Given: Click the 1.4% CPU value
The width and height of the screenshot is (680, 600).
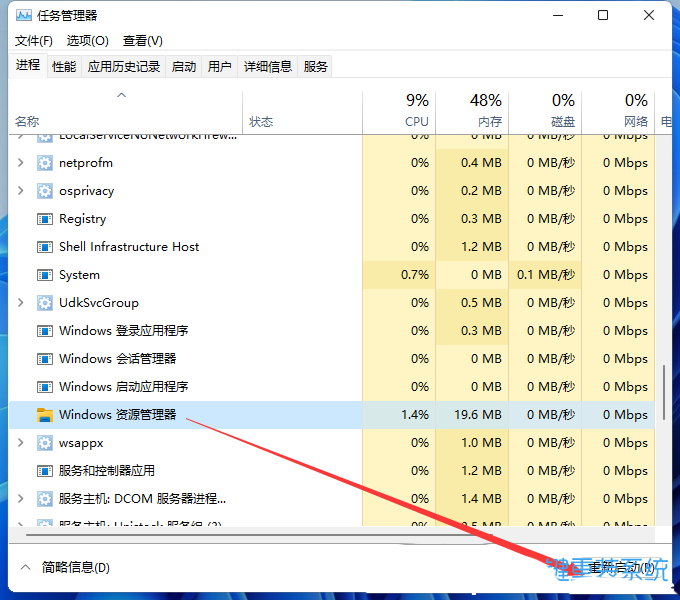Looking at the screenshot, I should click(415, 415).
